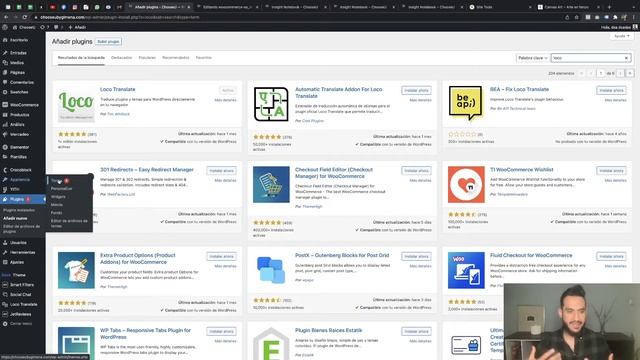The height and width of the screenshot is (360, 640).
Task: Open JetReviews in the sidebar
Action: (x=20, y=314)
